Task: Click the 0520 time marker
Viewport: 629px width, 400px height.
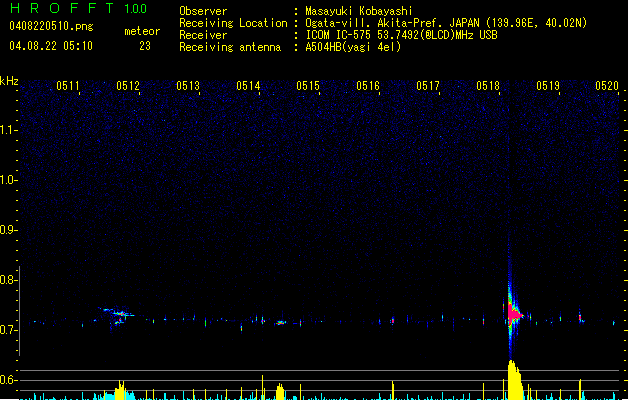Action: (607, 86)
